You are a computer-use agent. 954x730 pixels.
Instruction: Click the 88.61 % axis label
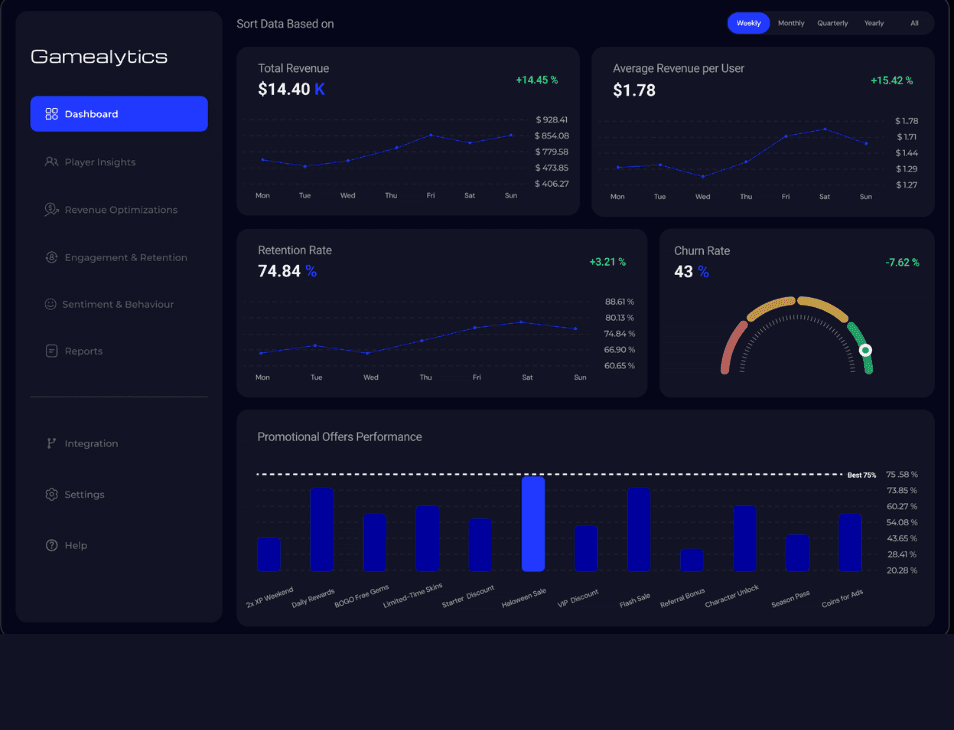pos(619,302)
